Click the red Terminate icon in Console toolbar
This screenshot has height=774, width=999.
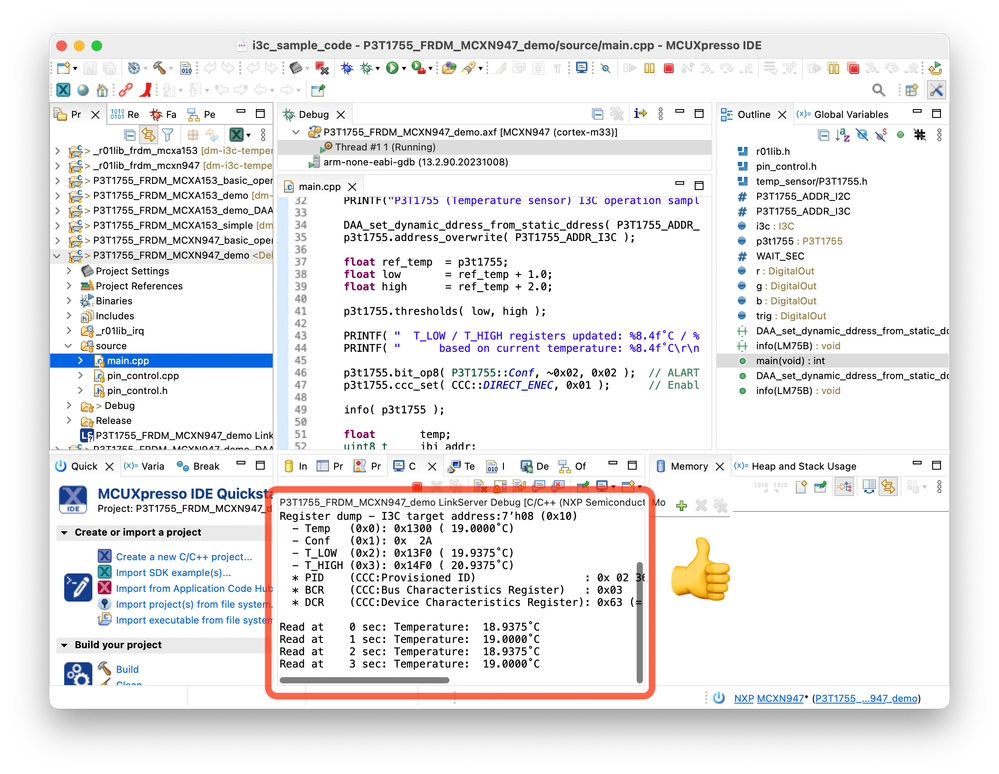coord(417,487)
